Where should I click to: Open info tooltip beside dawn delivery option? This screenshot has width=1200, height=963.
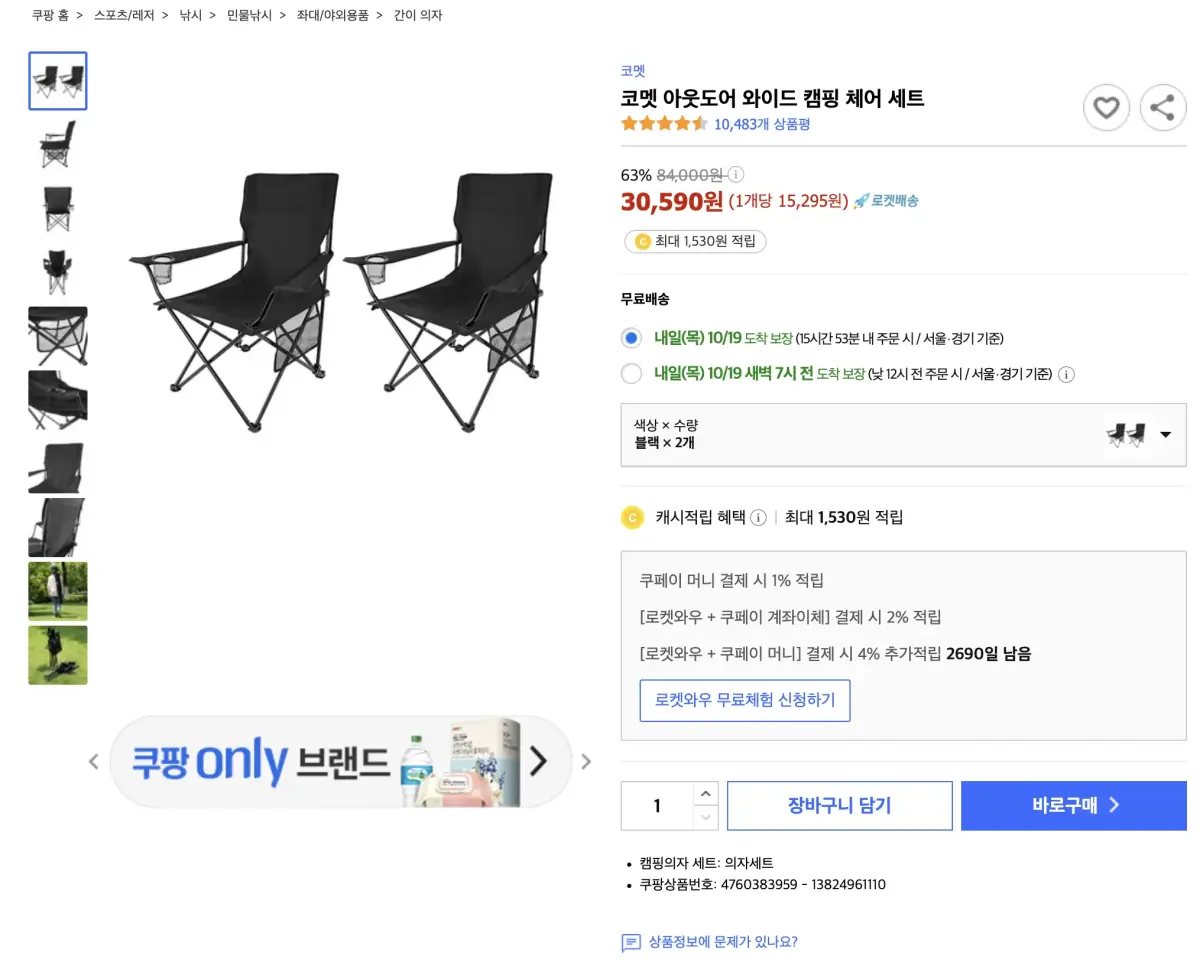[x=1066, y=374]
